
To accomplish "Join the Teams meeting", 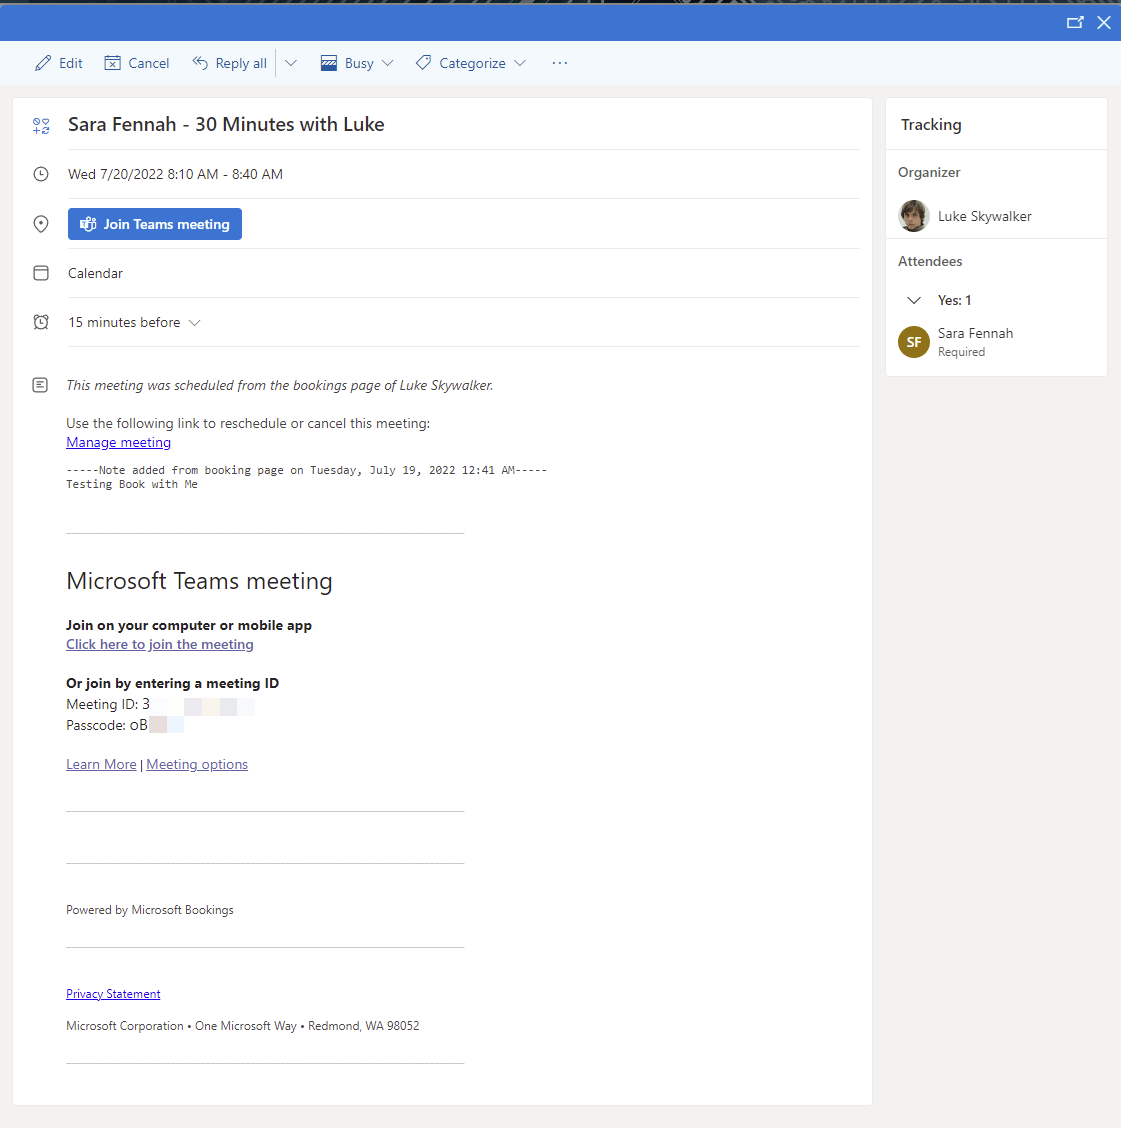I will 155,224.
